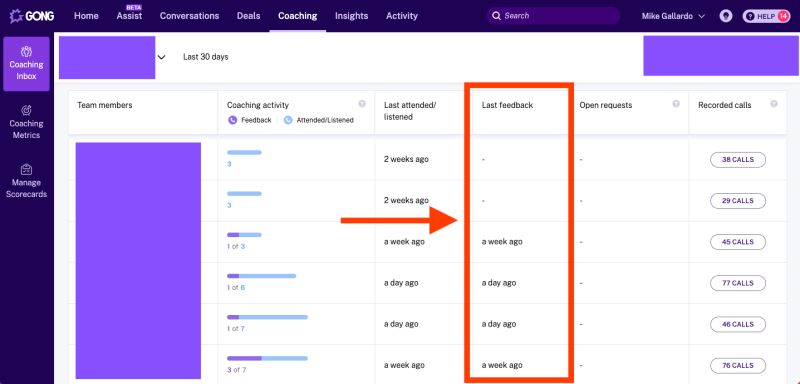The height and width of the screenshot is (384, 800).
Task: Click the Feedback legend phone icon
Action: [233, 120]
